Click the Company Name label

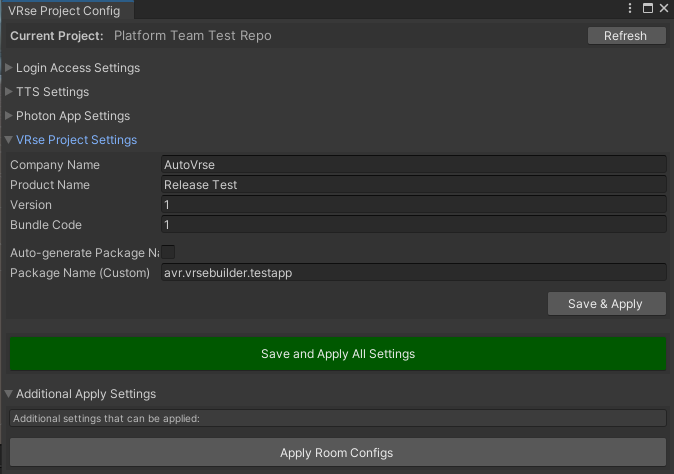[55, 165]
